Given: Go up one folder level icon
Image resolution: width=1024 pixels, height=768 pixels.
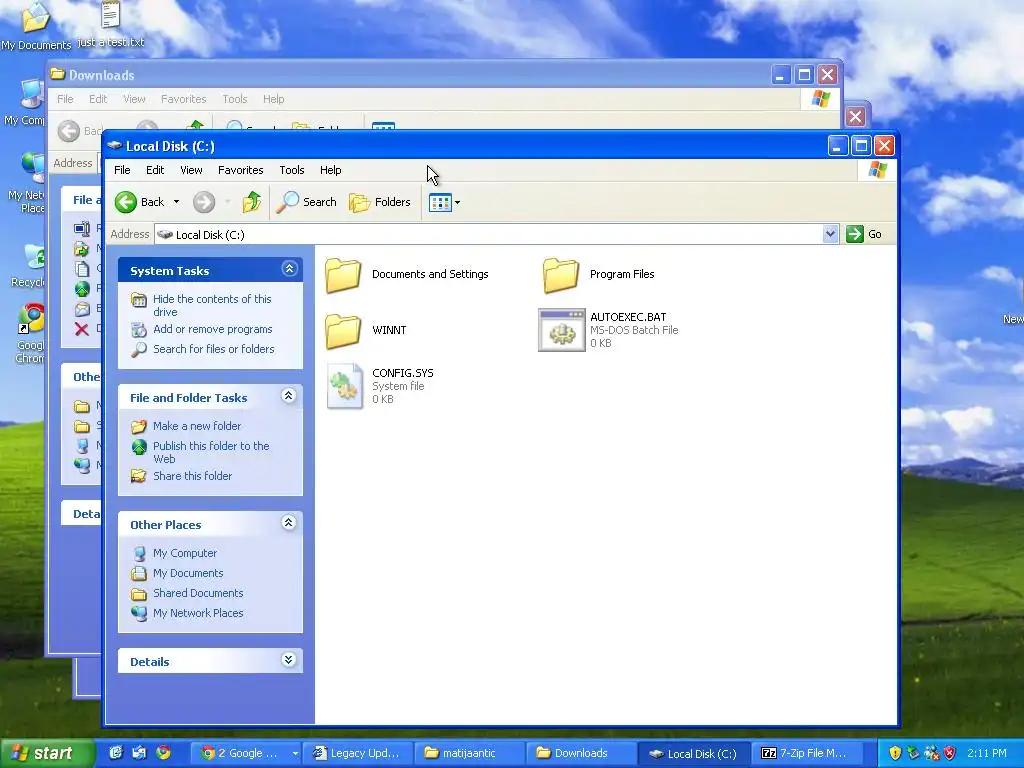Looking at the screenshot, I should point(251,202).
